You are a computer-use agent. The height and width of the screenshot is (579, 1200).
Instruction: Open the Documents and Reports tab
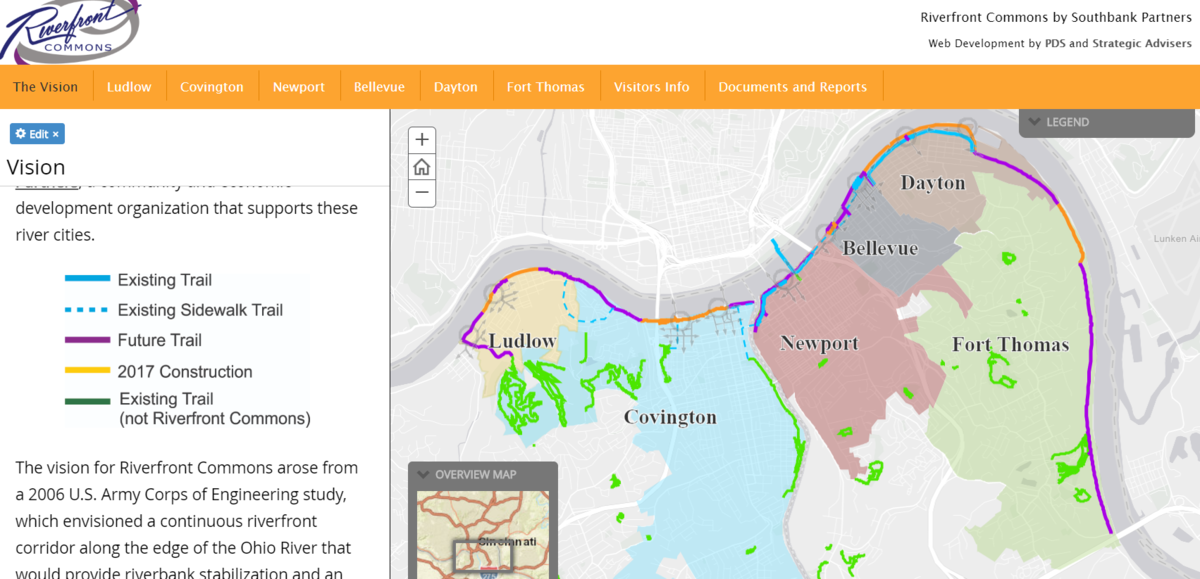point(793,87)
